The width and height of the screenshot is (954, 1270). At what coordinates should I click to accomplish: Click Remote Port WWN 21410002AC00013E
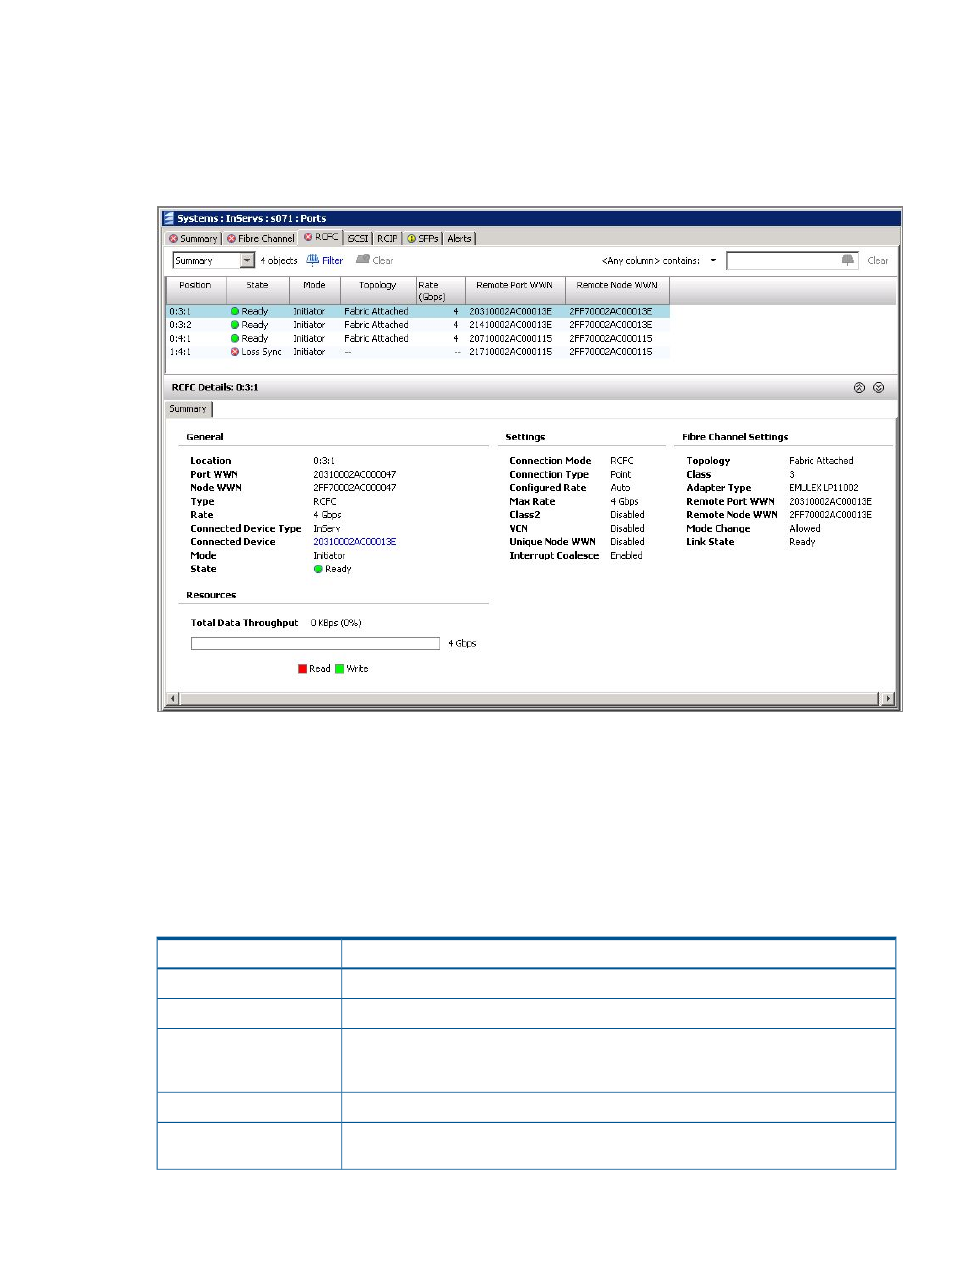tap(510, 325)
